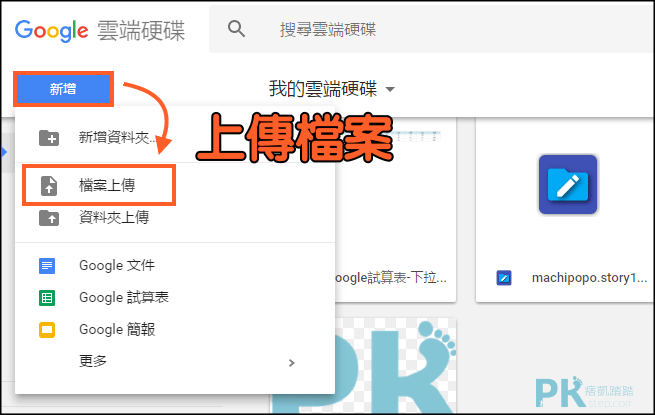
Task: Select the machipopo.story1... file name
Action: pos(589,278)
